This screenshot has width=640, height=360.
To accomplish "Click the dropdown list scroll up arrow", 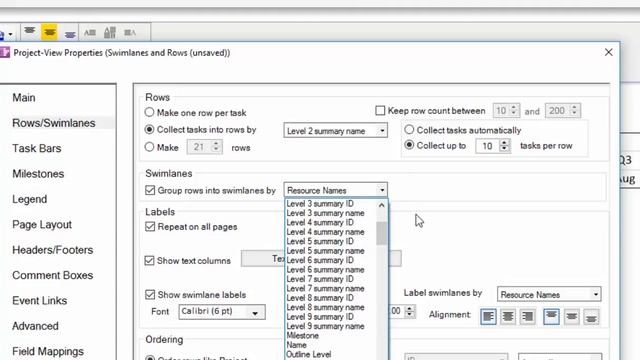I will click(382, 205).
